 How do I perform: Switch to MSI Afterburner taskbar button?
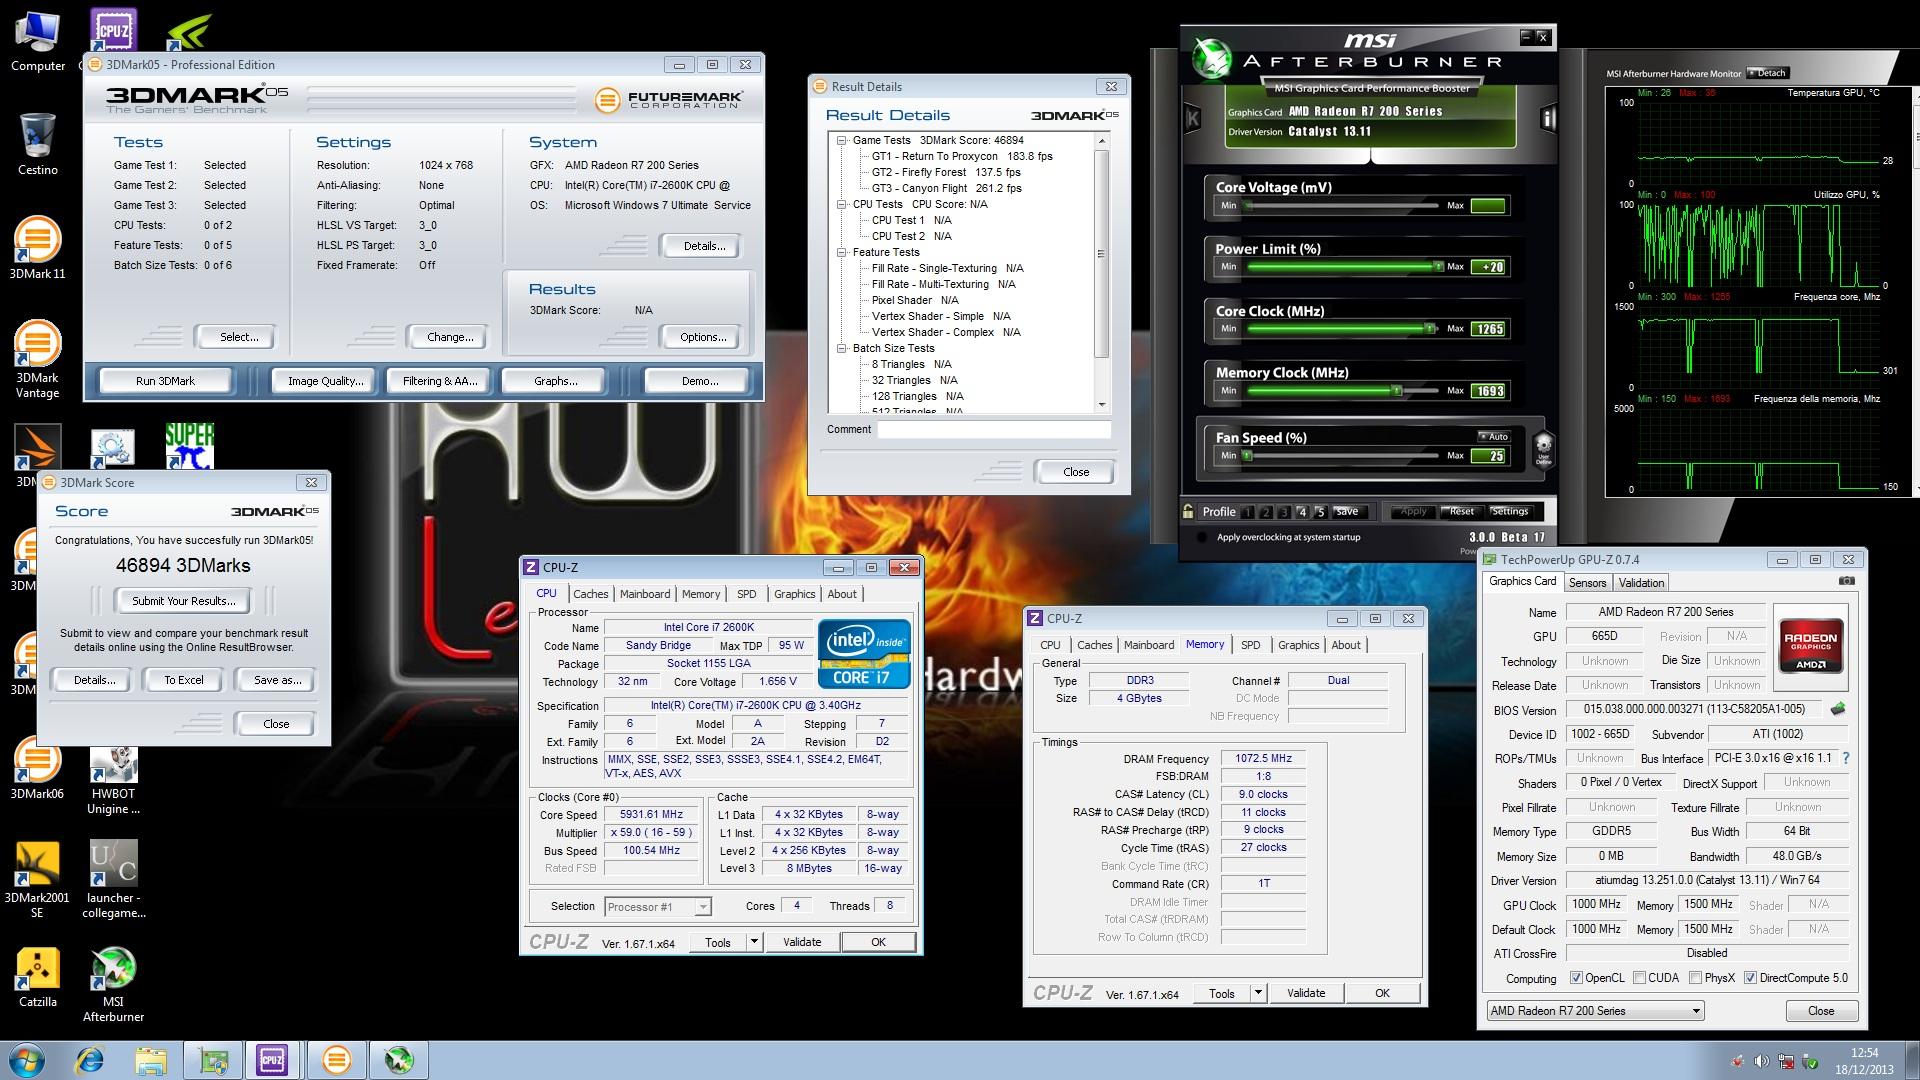(399, 1059)
